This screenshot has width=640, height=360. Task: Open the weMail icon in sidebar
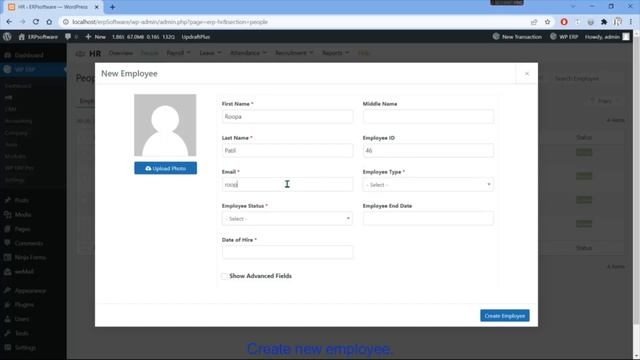(7, 271)
